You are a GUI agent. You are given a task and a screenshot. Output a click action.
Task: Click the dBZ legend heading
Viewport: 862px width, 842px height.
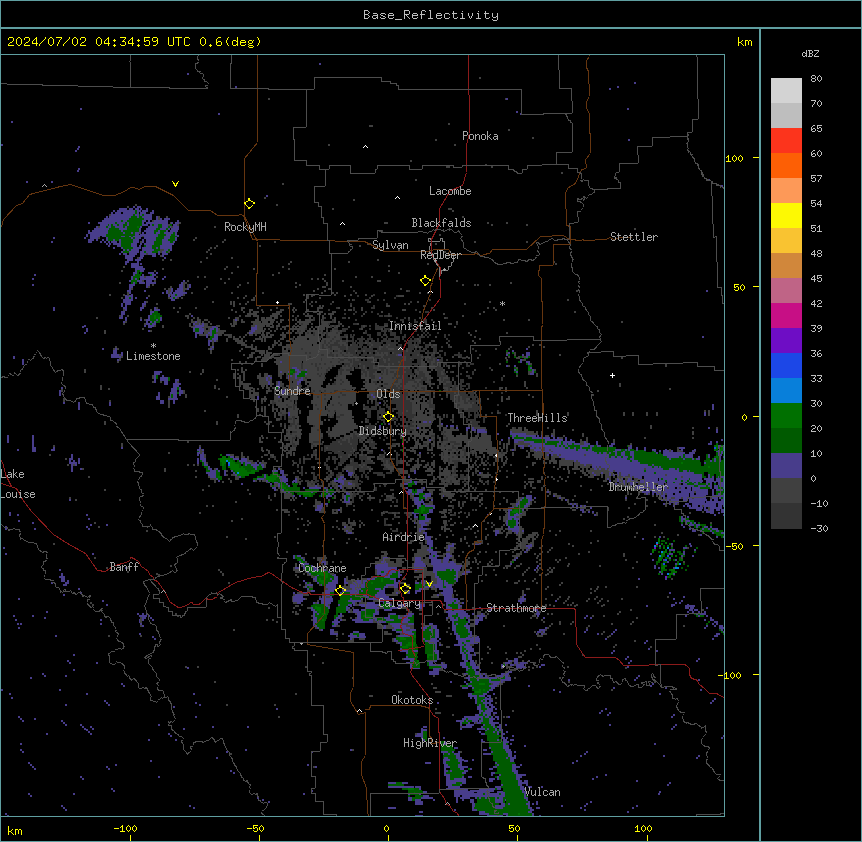click(810, 53)
